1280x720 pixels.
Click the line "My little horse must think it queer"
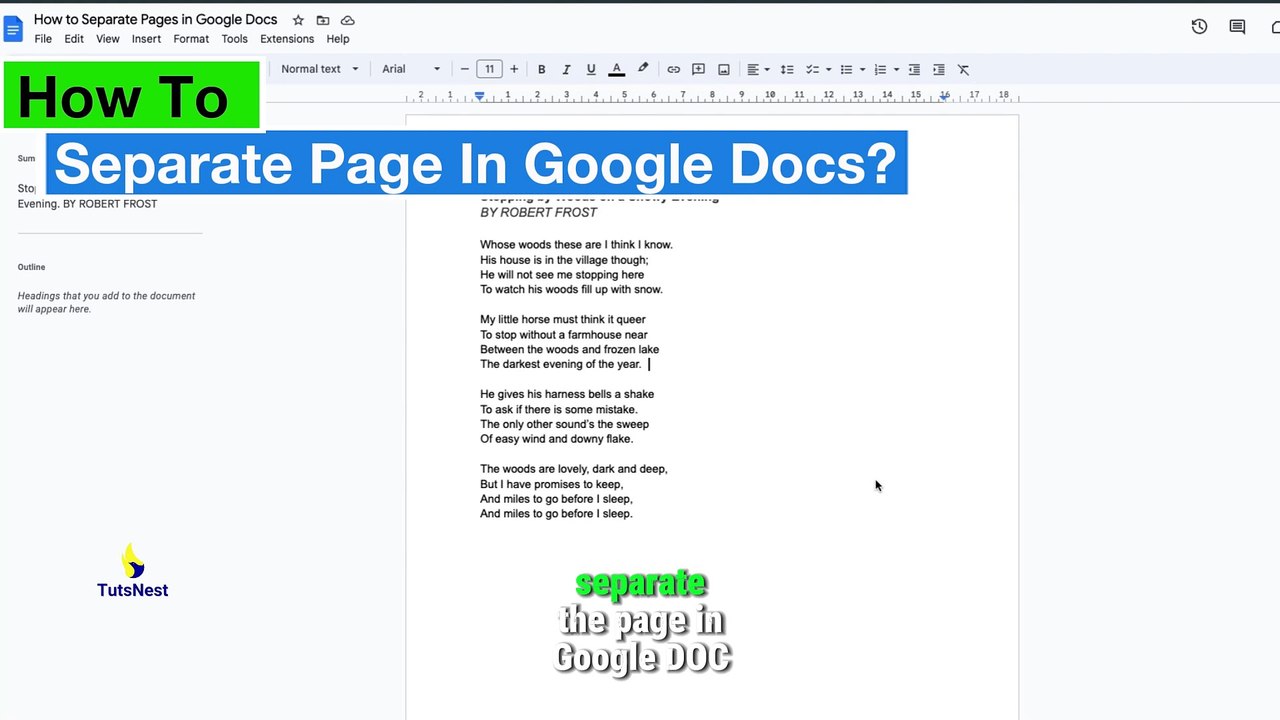(x=563, y=320)
